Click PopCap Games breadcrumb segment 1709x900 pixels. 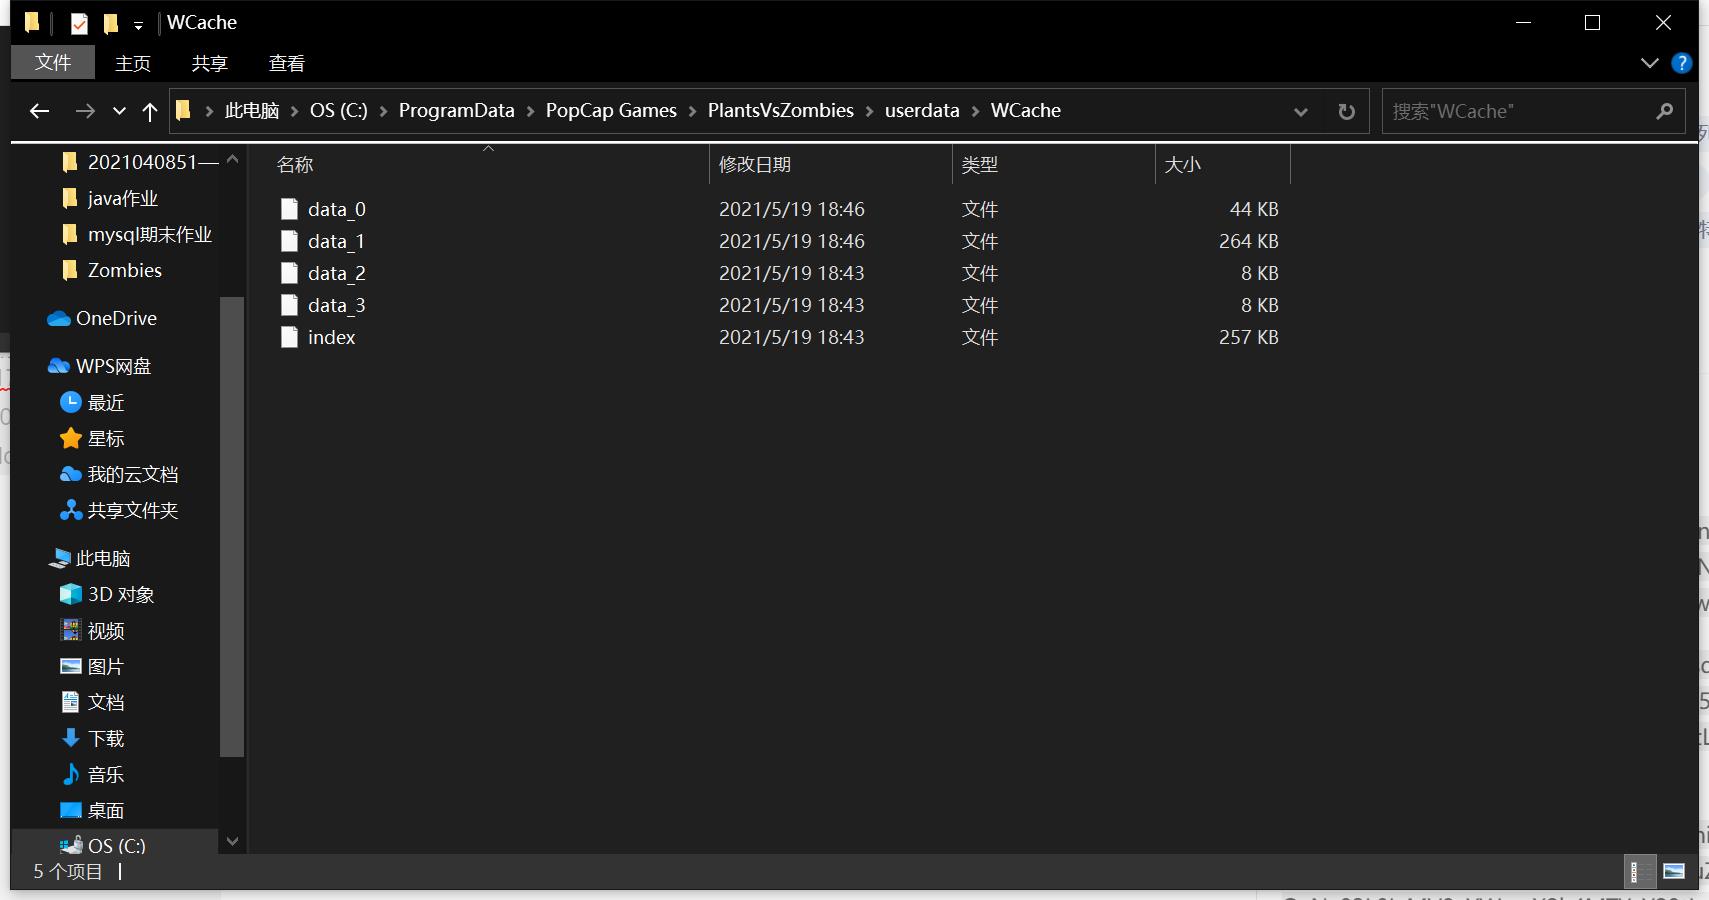pyautogui.click(x=611, y=111)
